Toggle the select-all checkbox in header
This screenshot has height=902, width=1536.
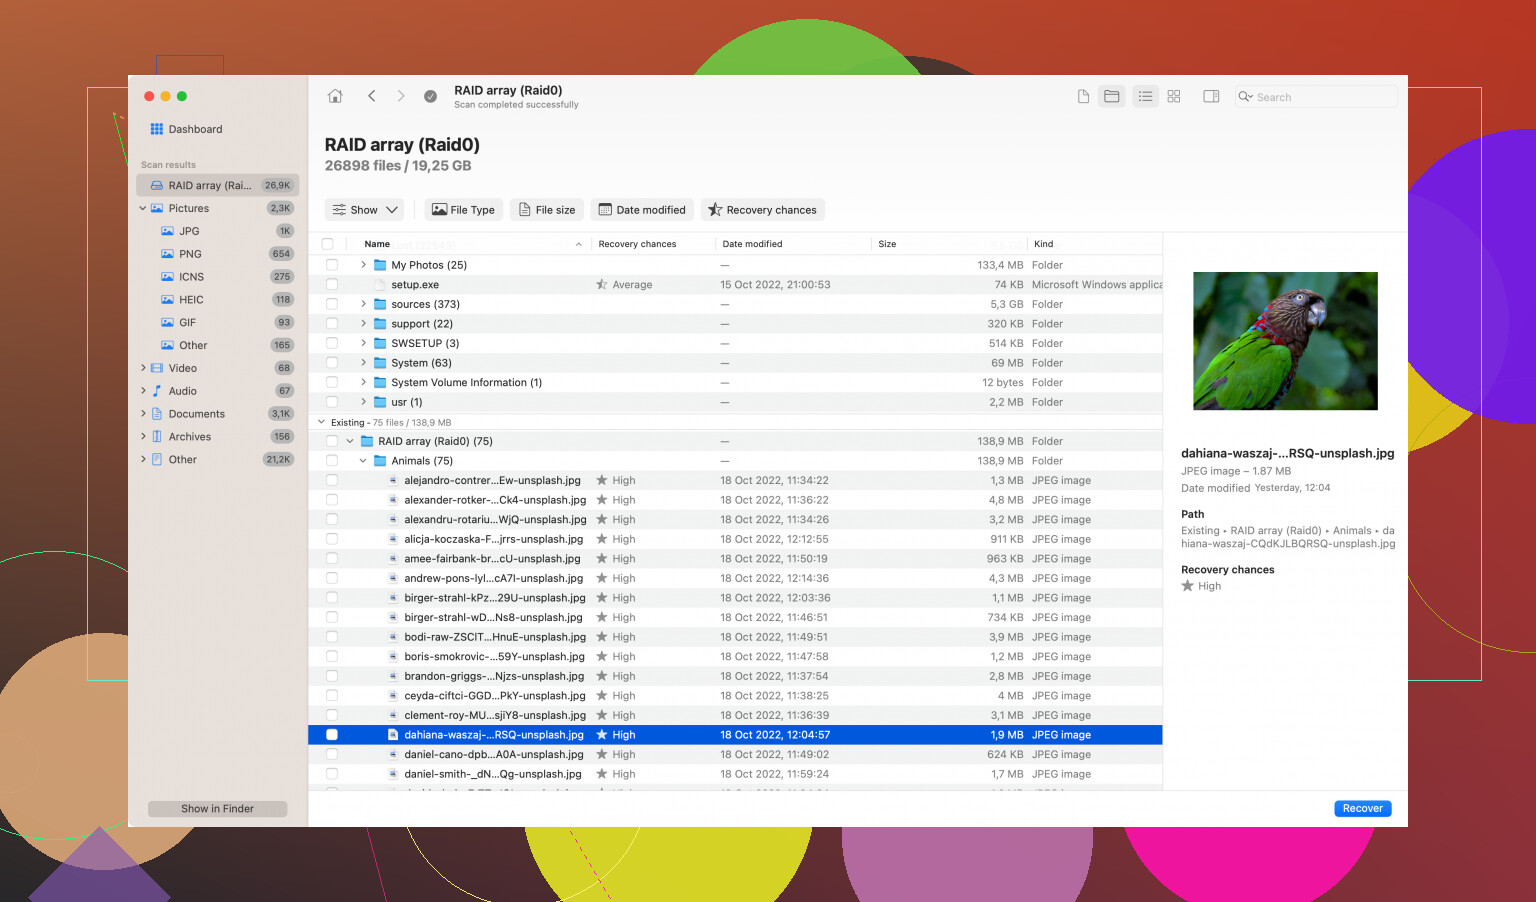click(327, 244)
